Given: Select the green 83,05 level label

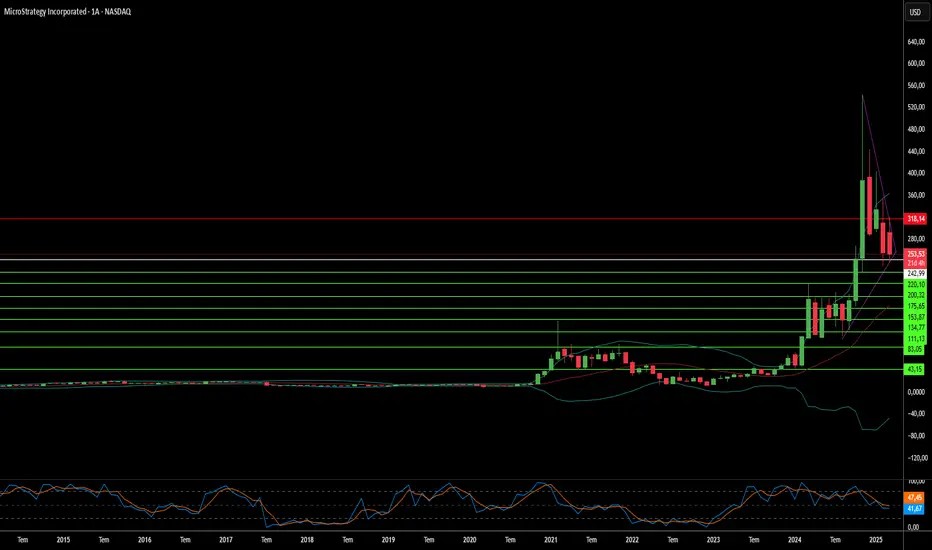Looking at the screenshot, I should tap(915, 349).
